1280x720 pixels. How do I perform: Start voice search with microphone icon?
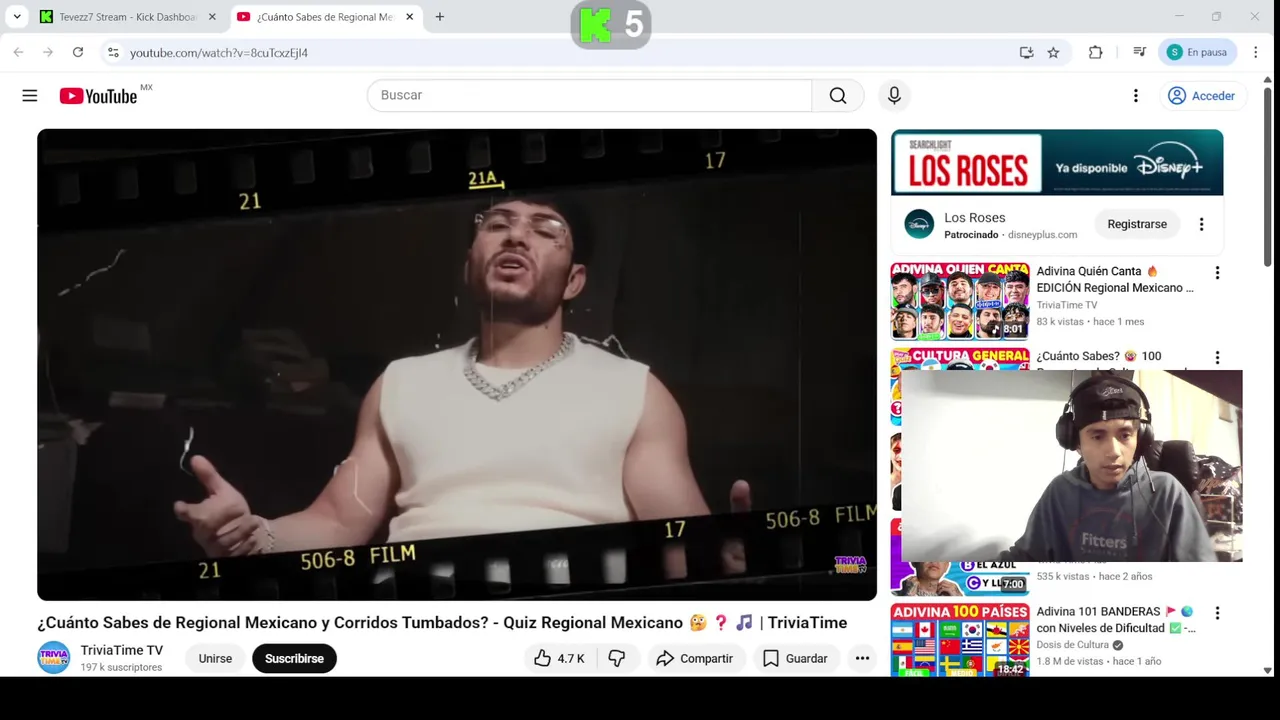pos(894,95)
